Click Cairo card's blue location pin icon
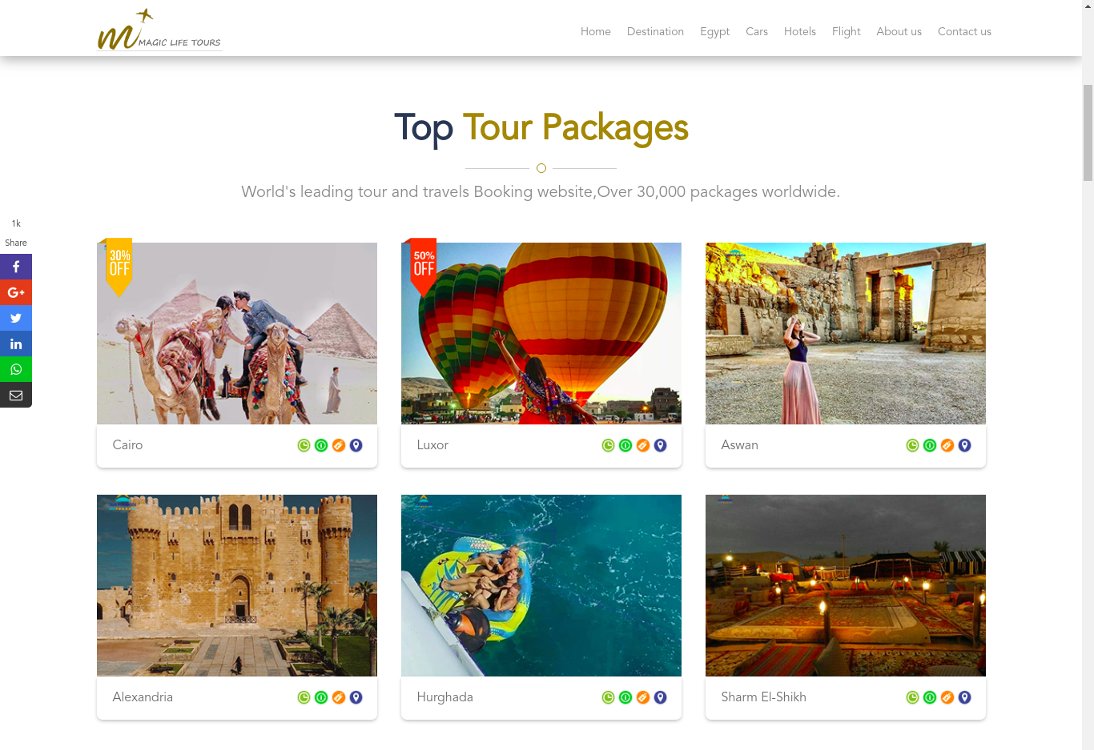Screen dimensions: 1094x750 (x=356, y=445)
